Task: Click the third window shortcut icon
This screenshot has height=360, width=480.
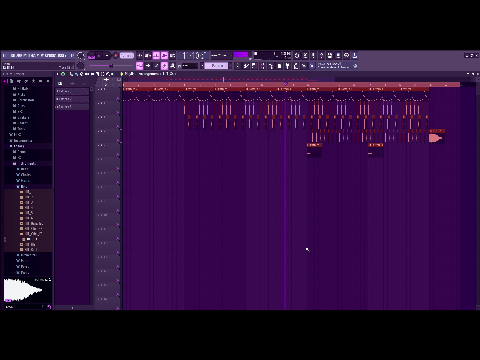Action: [156, 66]
